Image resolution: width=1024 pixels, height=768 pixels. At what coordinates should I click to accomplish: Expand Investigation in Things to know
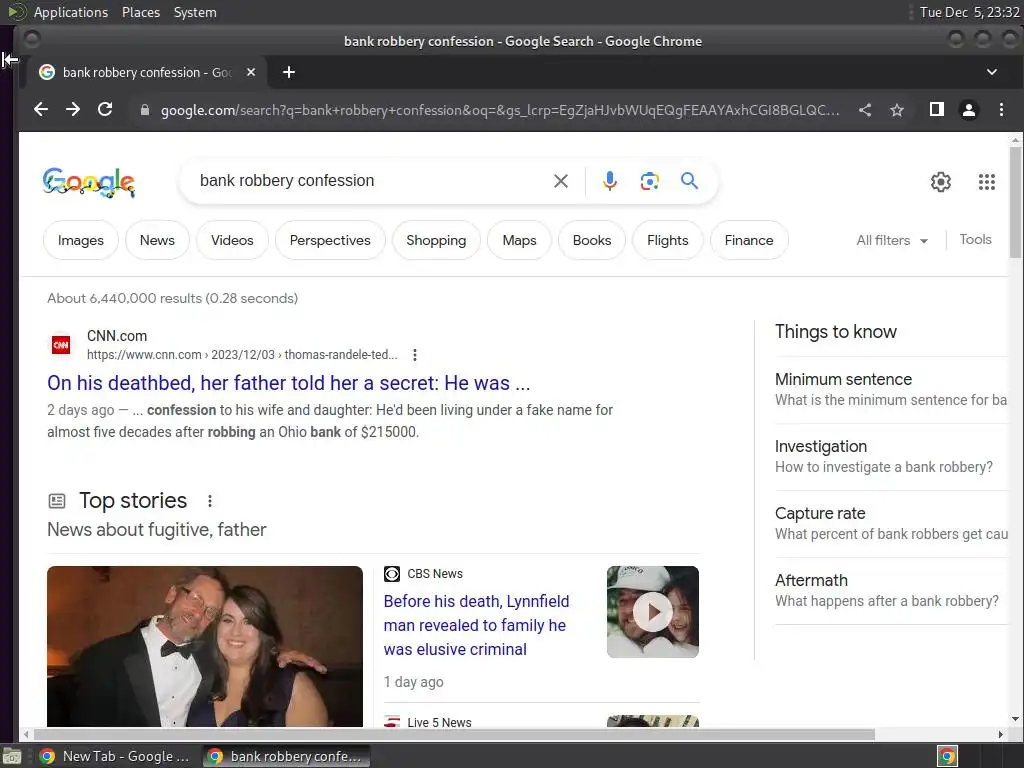coord(891,456)
